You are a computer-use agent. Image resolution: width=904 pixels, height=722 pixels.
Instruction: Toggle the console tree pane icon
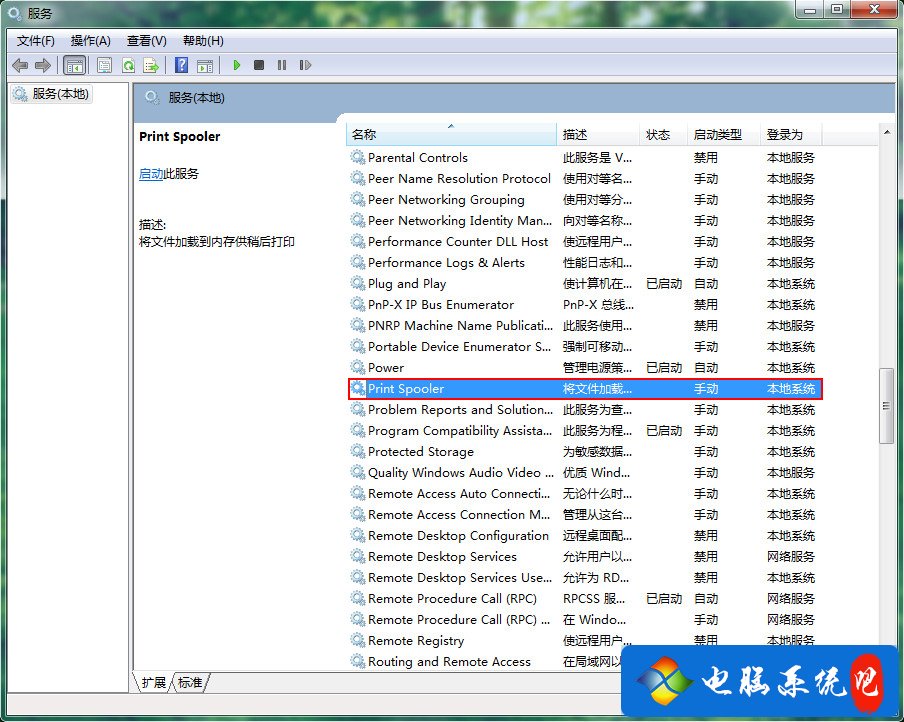coord(74,64)
